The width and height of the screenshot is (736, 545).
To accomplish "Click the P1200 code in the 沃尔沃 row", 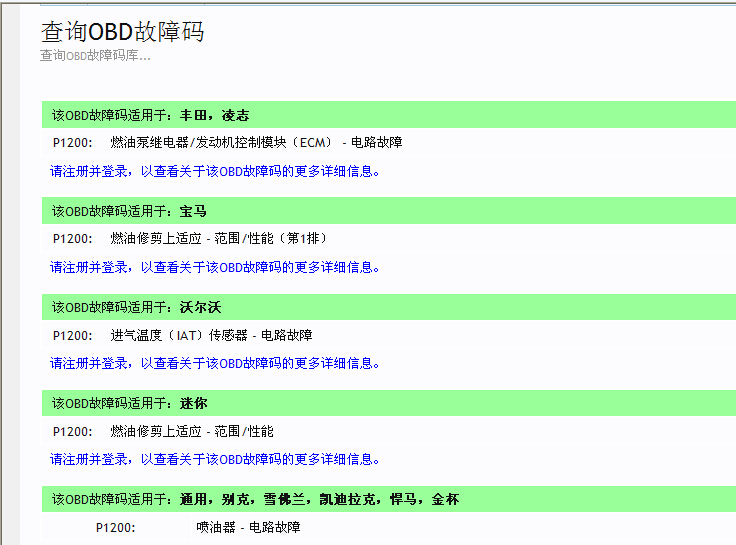I will point(73,336).
